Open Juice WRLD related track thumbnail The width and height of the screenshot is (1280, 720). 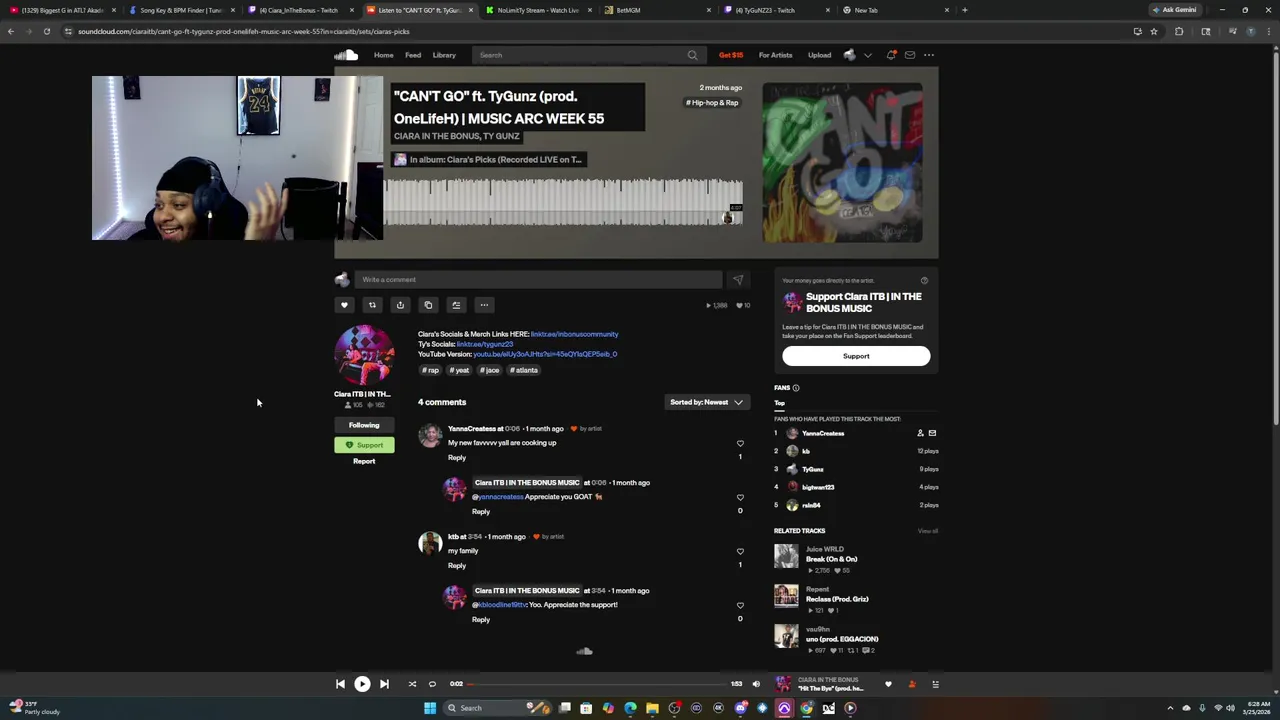786,556
